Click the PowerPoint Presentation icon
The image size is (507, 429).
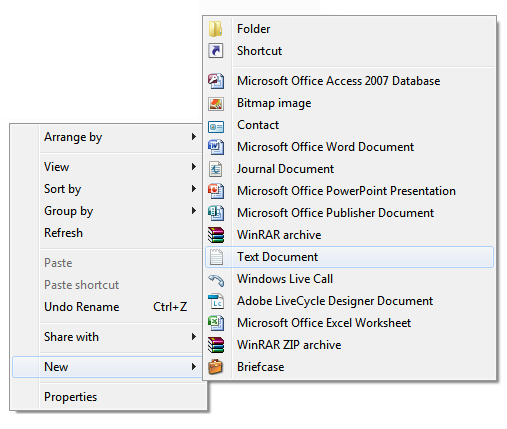tap(216, 191)
